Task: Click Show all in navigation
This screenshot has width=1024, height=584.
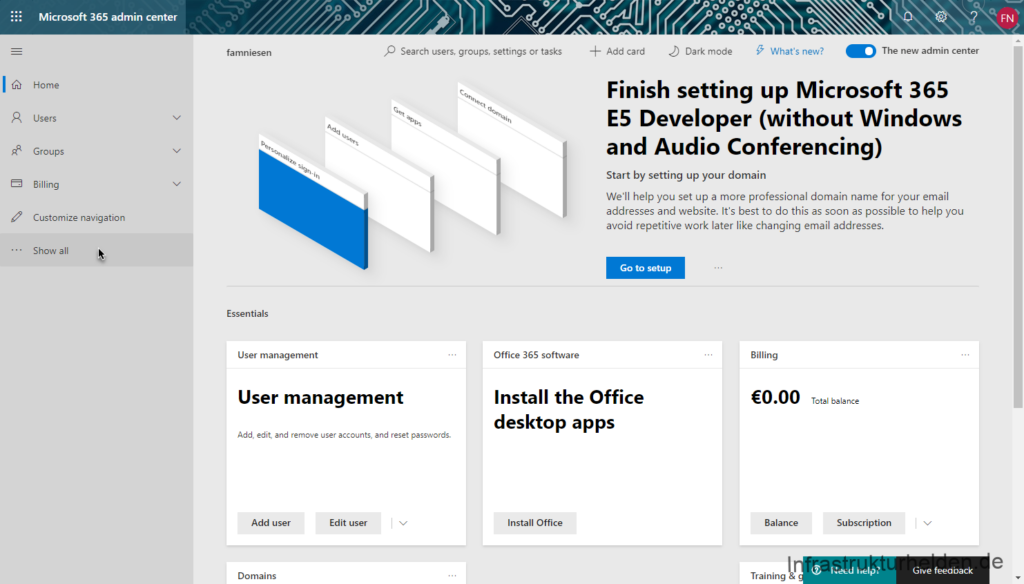Action: tap(97, 250)
